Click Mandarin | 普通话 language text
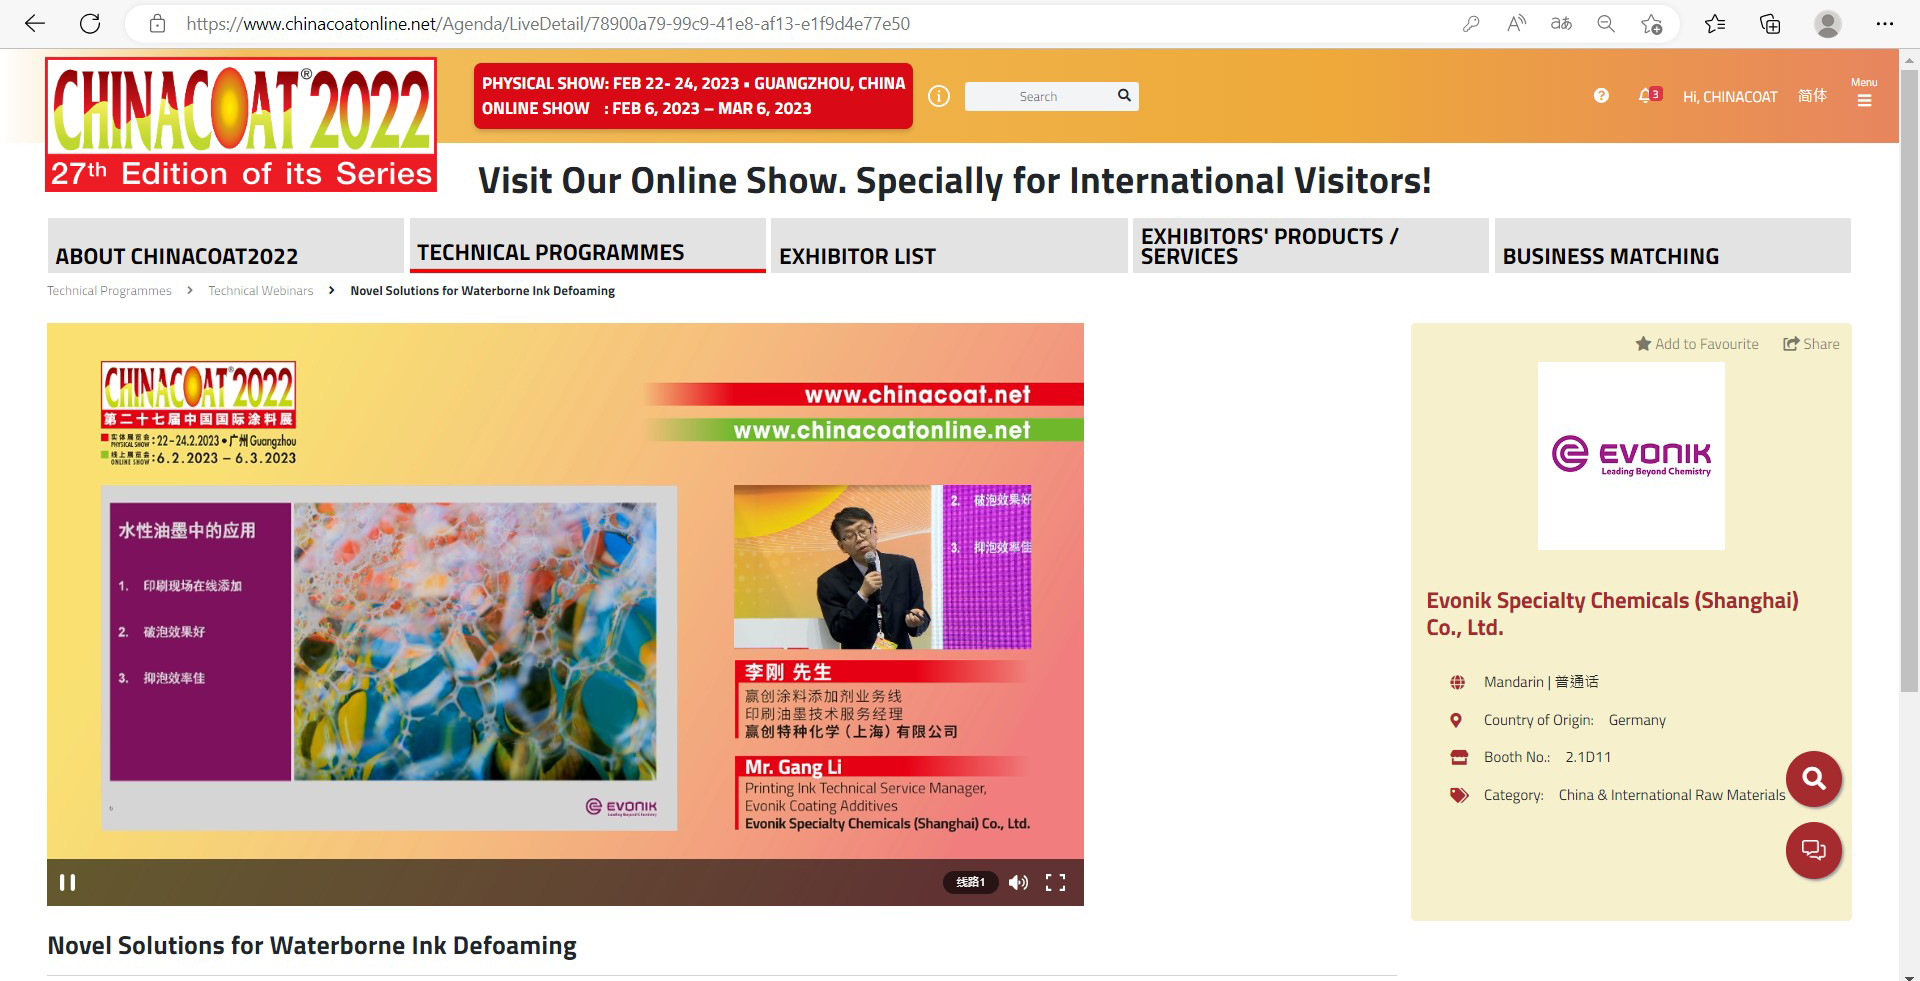The height and width of the screenshot is (981, 1920). (x=1541, y=682)
